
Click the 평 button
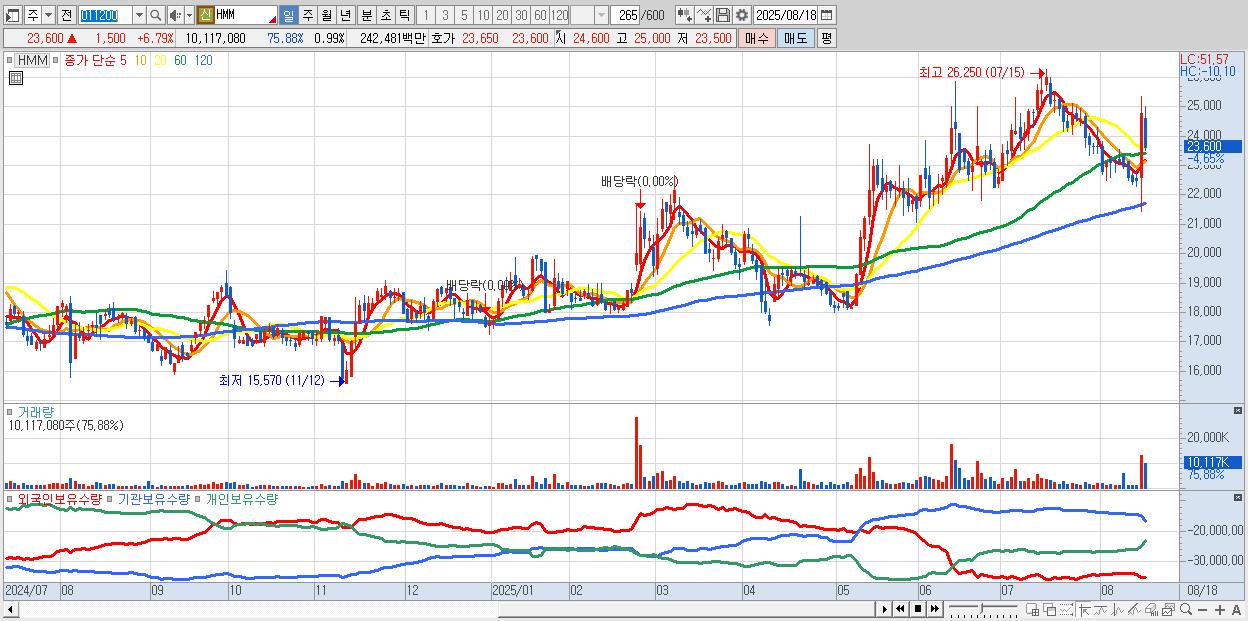click(826, 37)
